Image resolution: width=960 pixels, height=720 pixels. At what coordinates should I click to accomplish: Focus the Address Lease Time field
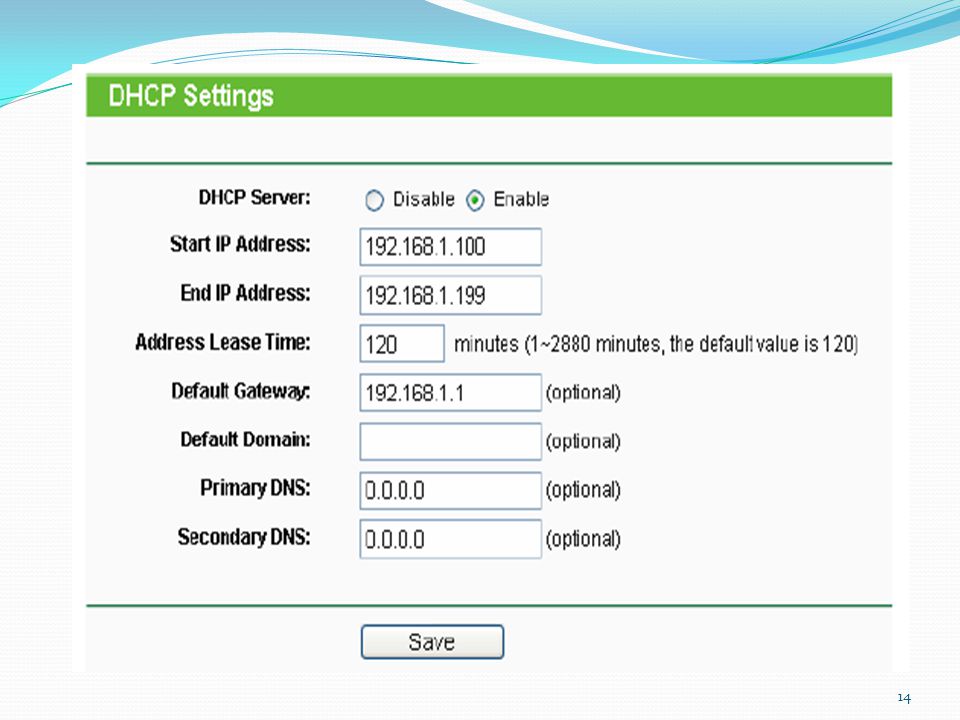click(x=402, y=343)
